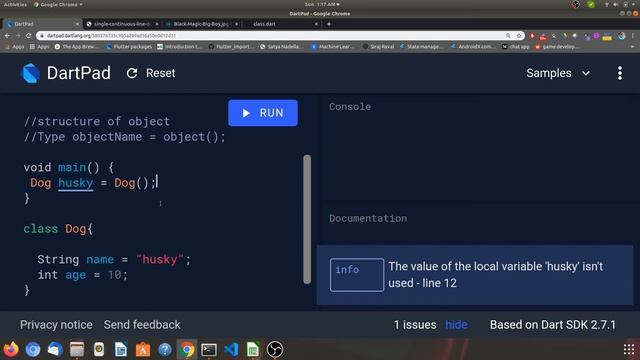This screenshot has height=360, width=640.
Task: Open Visual Studio Code from the dock
Action: (231, 349)
